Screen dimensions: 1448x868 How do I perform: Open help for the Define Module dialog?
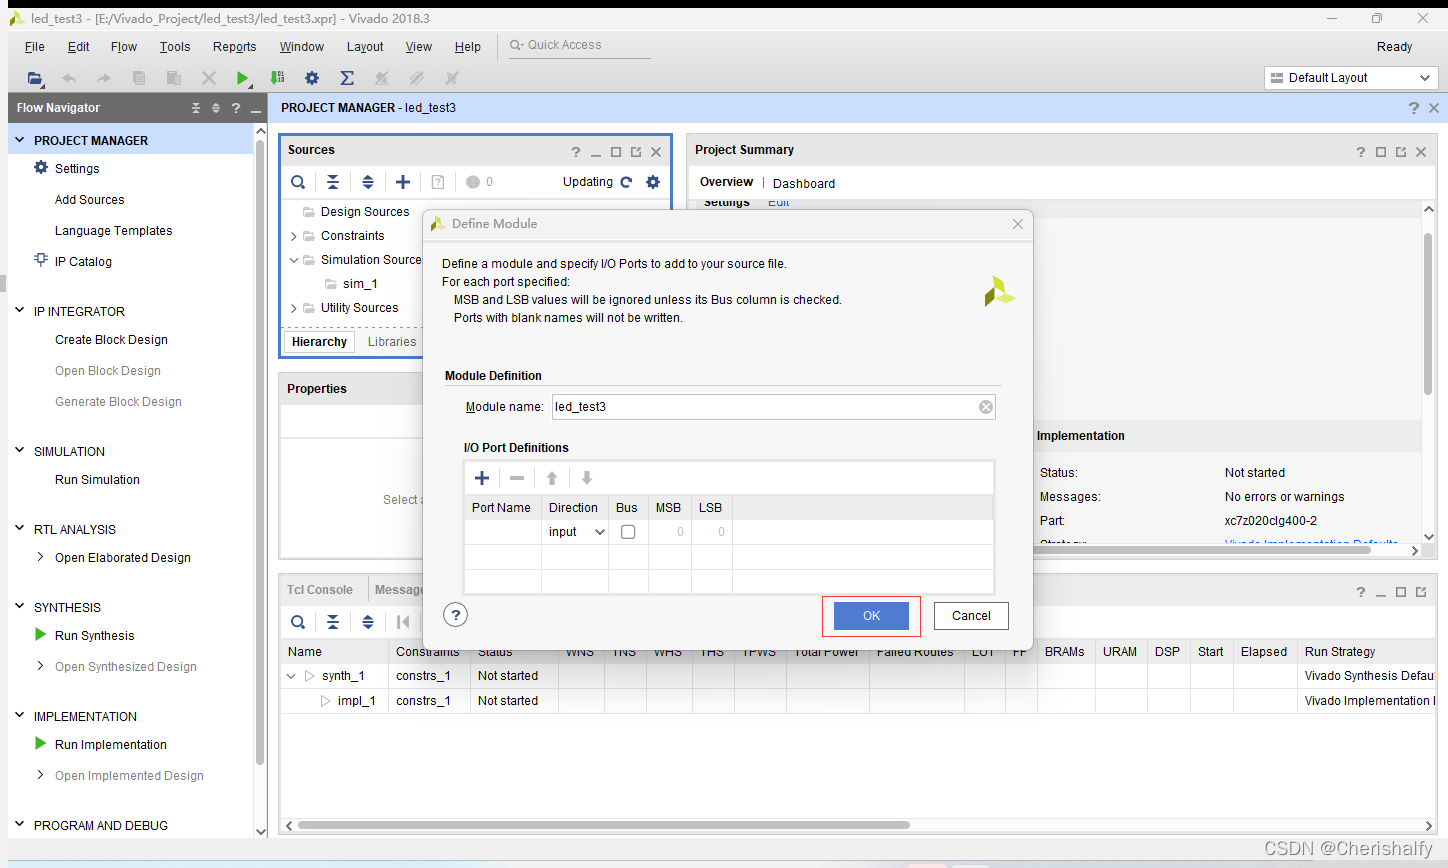455,615
